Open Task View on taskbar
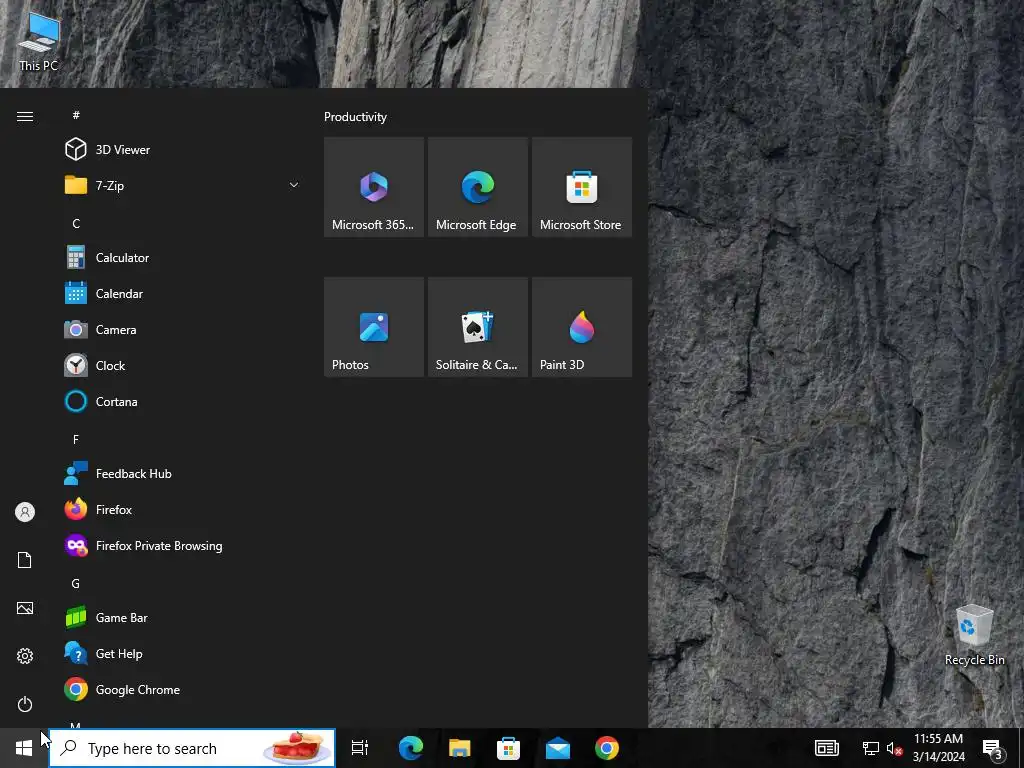Screen dimensions: 1024x768 click(x=360, y=748)
